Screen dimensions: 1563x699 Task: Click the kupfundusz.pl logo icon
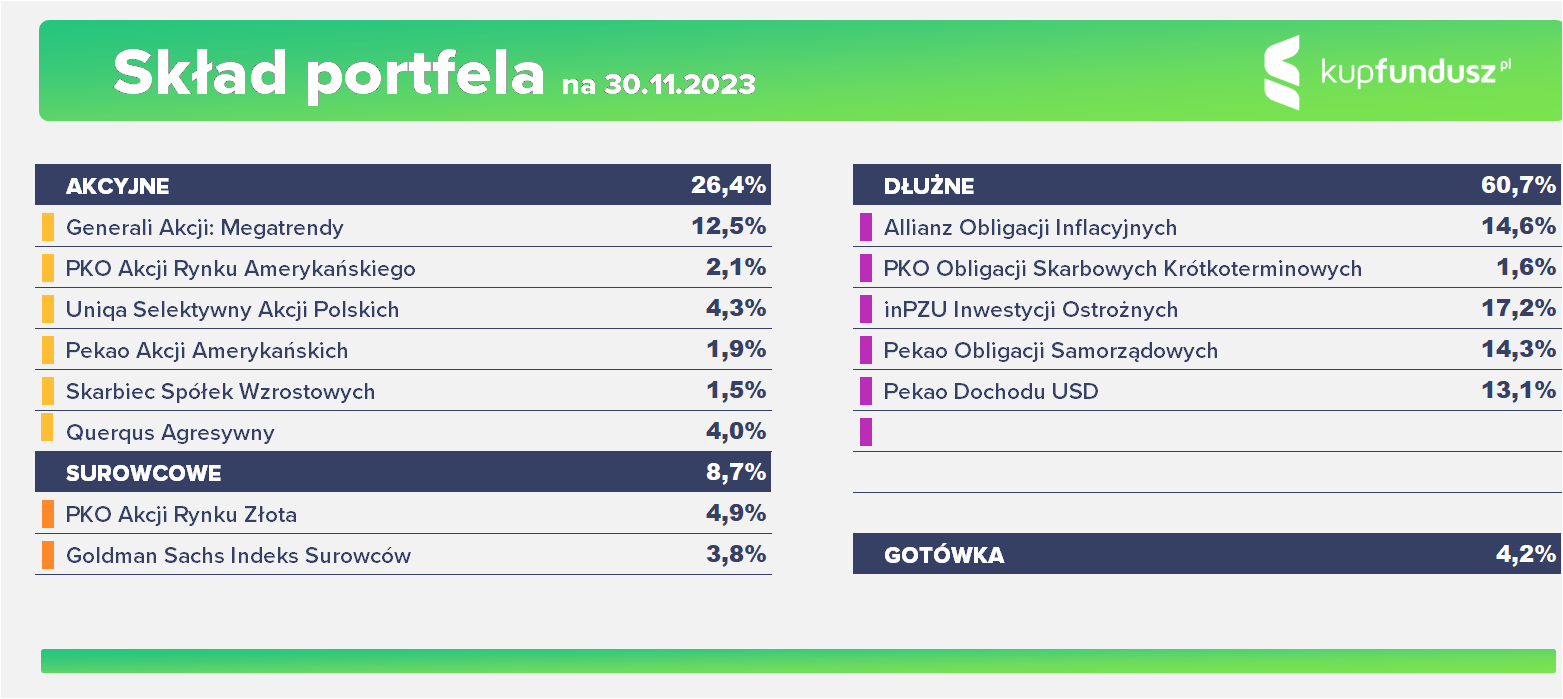tap(1282, 72)
